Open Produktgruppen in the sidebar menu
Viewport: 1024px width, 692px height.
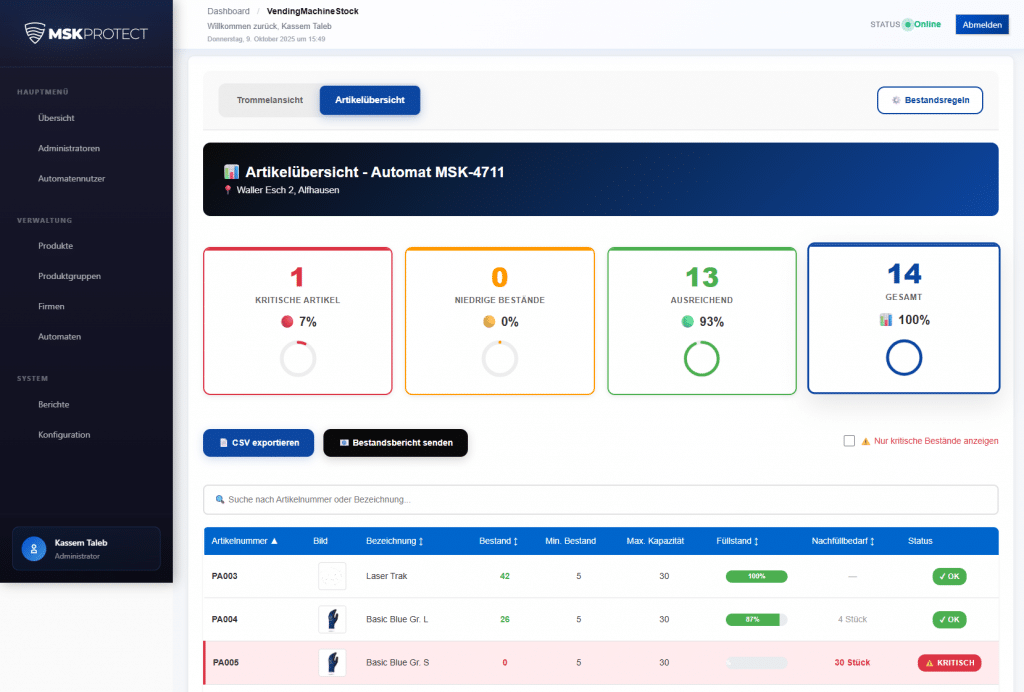tap(69, 276)
